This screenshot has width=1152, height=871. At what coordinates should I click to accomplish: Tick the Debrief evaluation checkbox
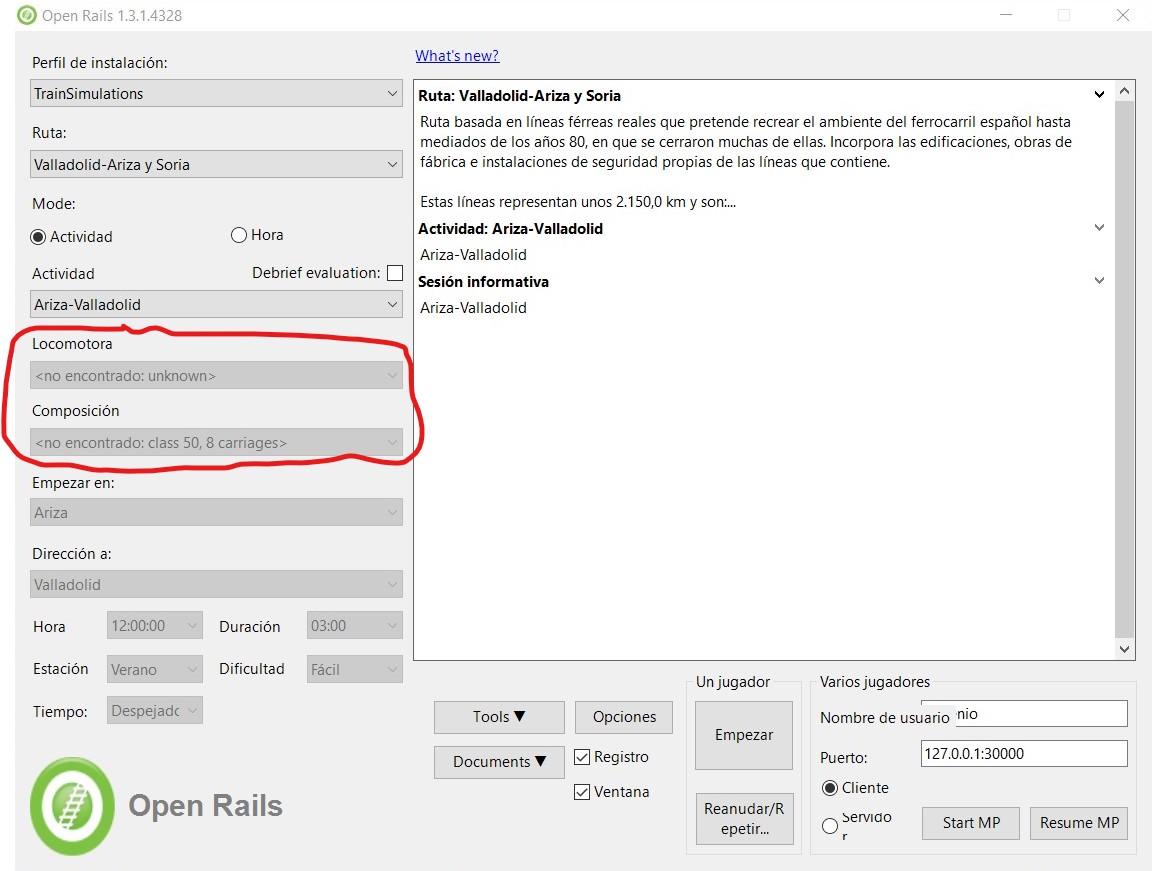coord(395,273)
